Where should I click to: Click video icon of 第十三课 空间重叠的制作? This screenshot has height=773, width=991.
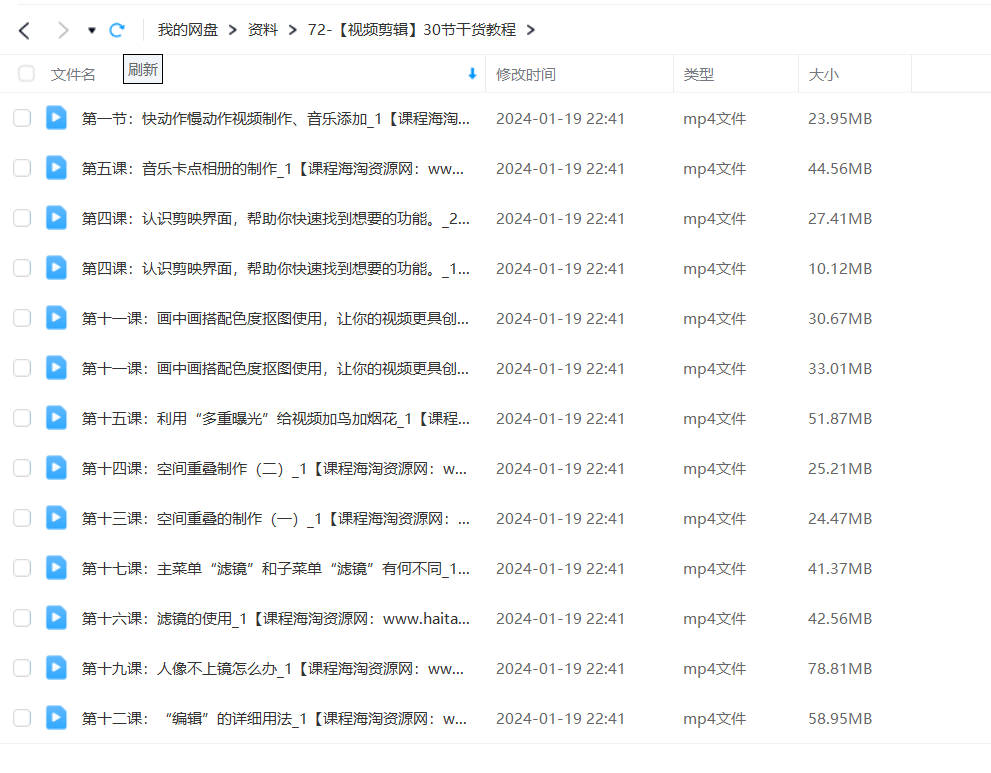coord(56,518)
